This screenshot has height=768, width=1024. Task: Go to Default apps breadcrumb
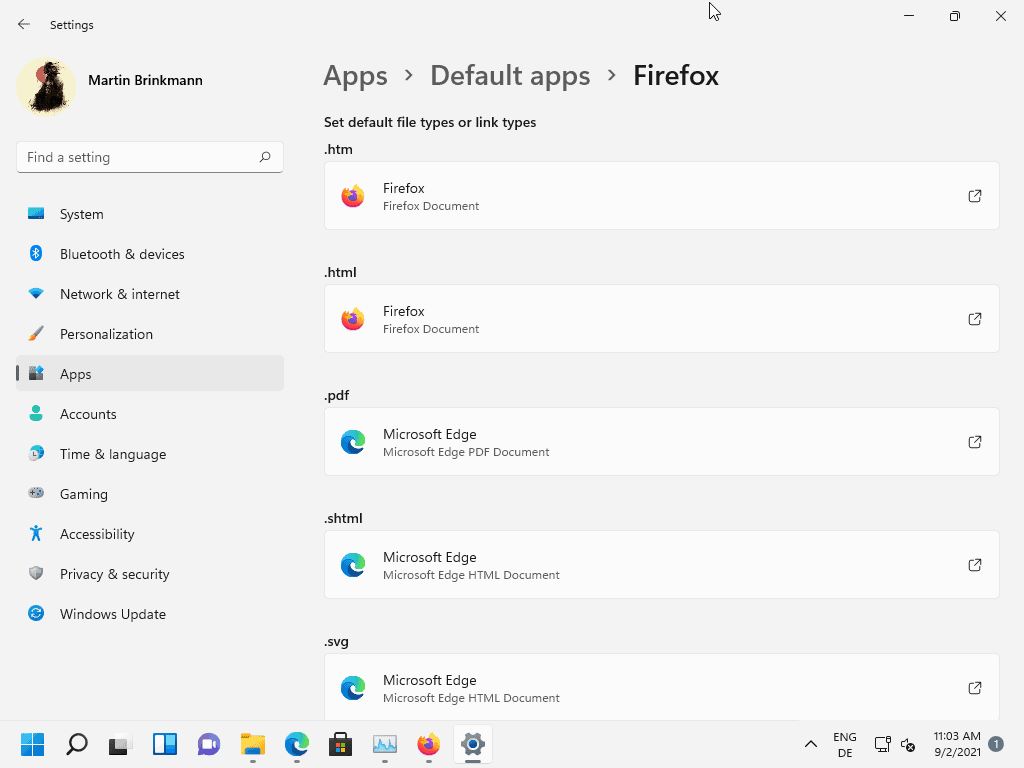click(510, 76)
